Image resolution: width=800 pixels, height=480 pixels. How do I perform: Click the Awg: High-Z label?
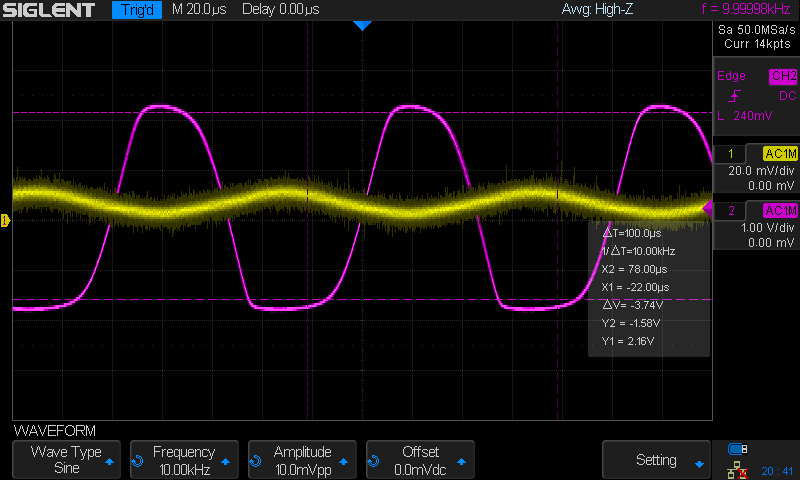(x=597, y=9)
